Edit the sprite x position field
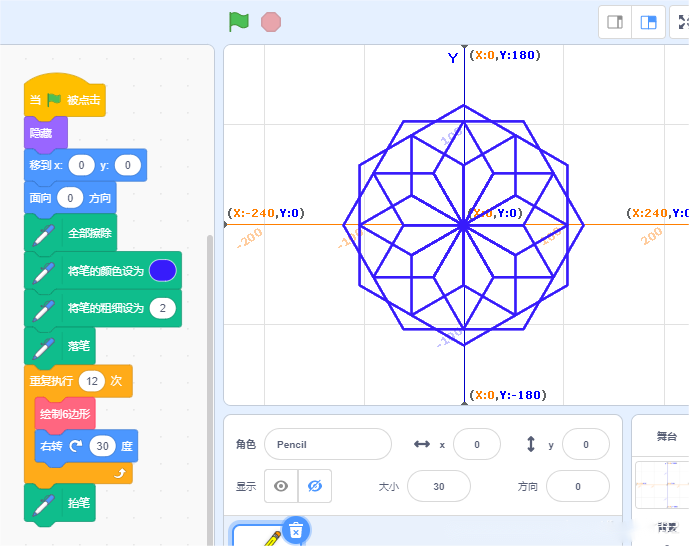 click(x=477, y=444)
